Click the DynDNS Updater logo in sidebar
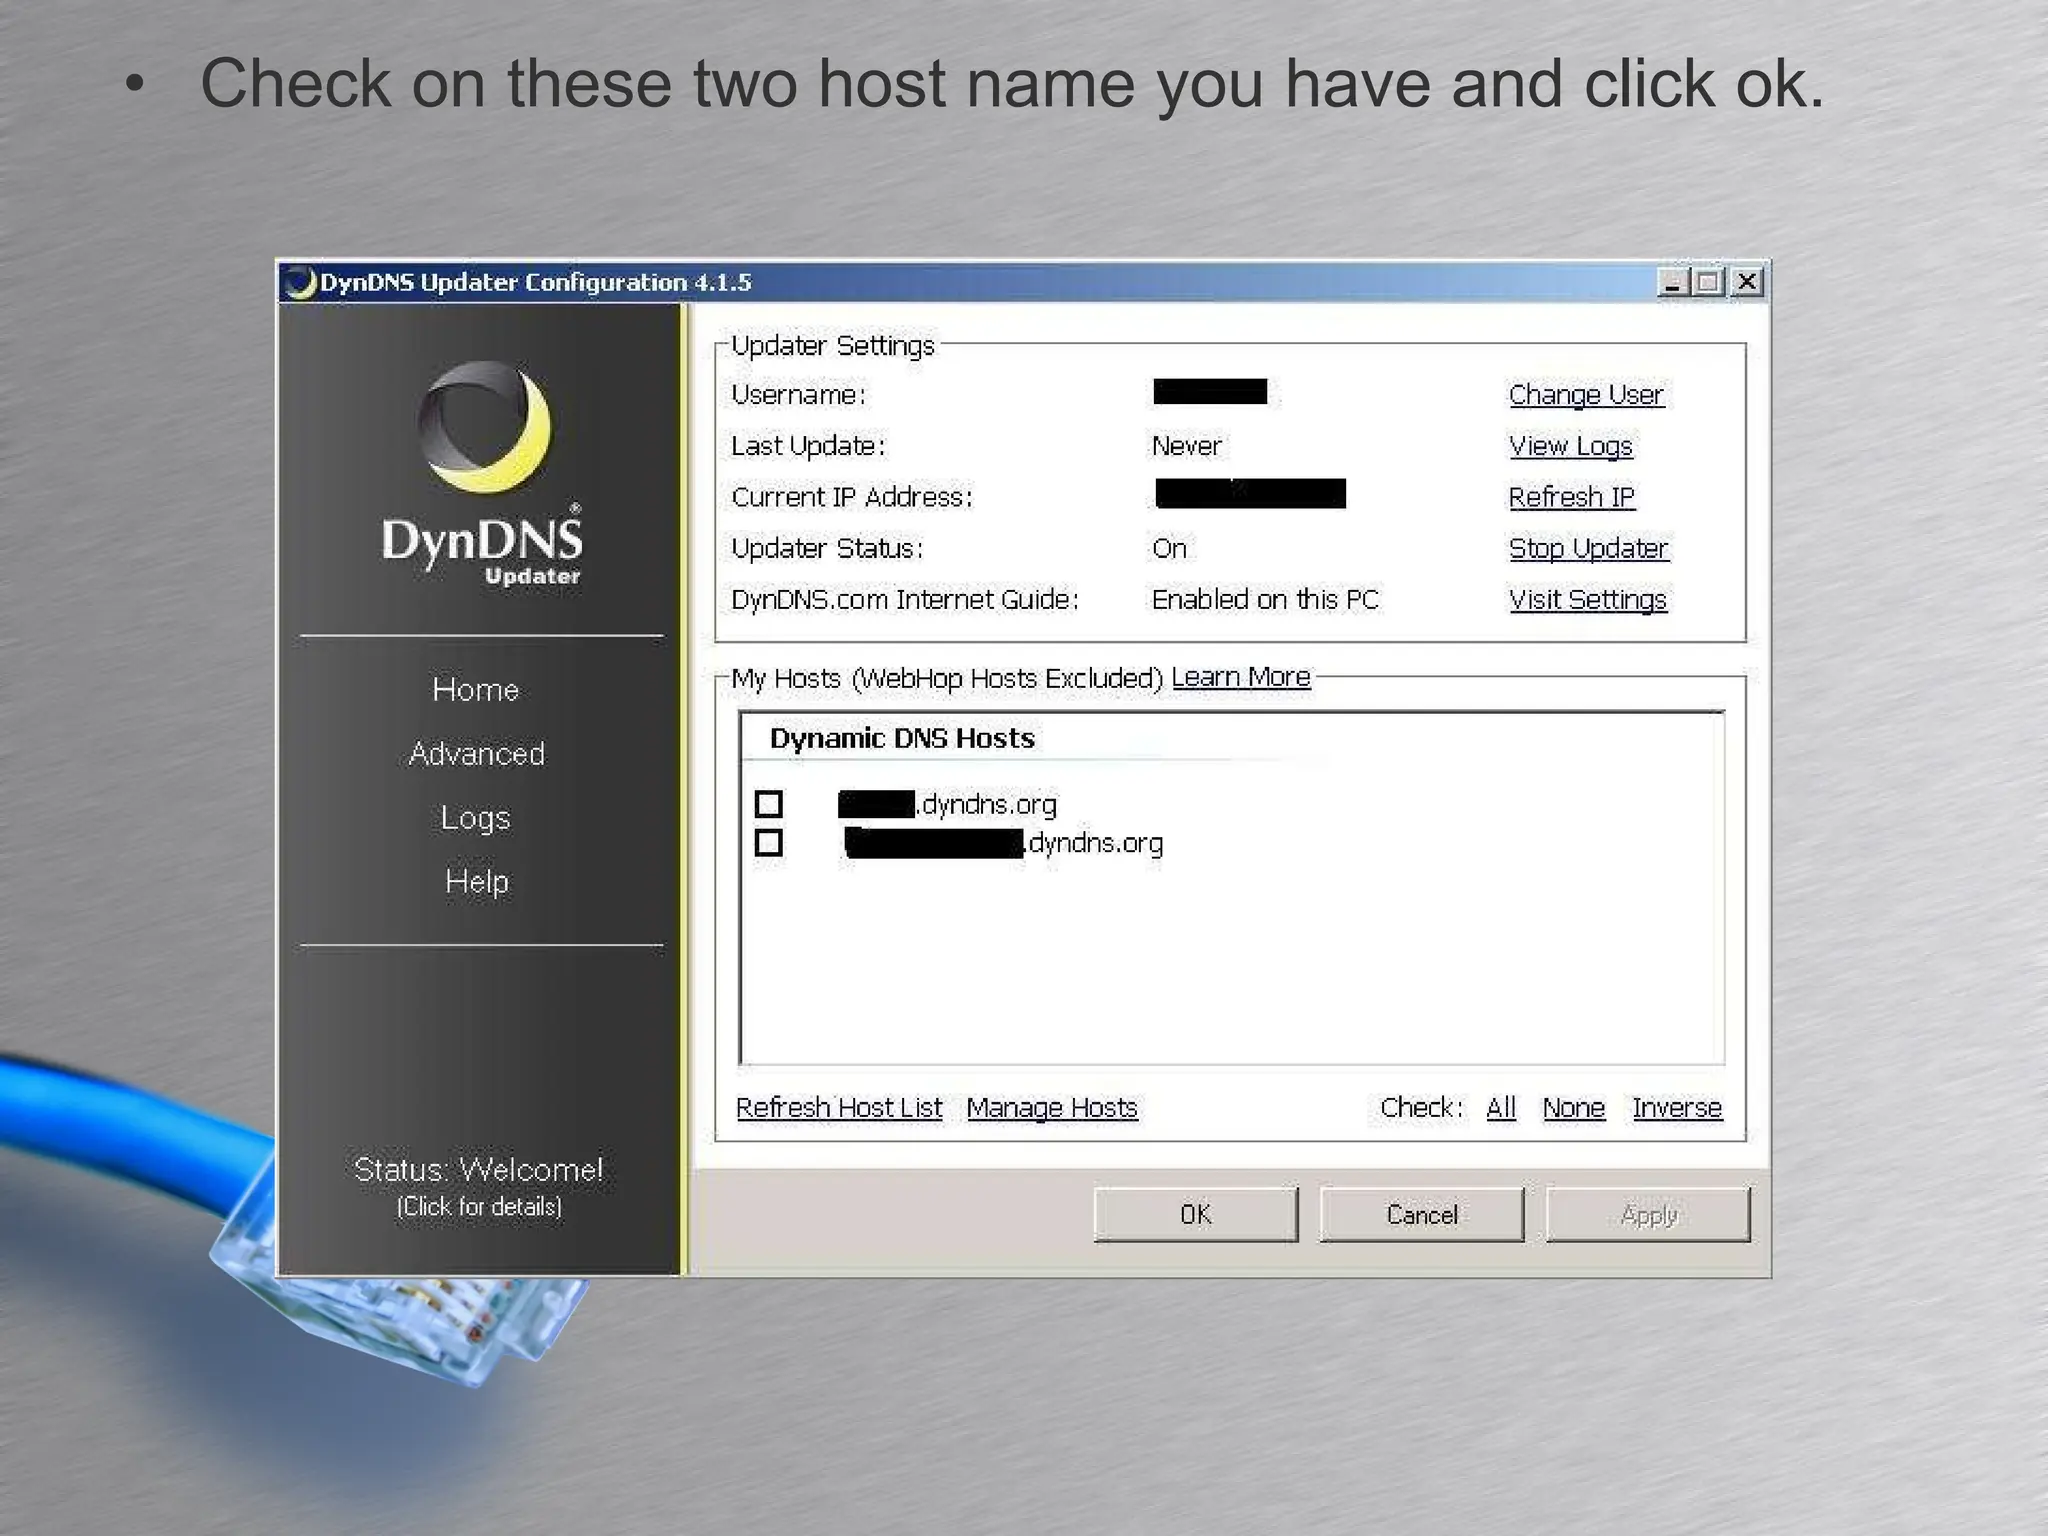Image resolution: width=2048 pixels, height=1536 pixels. click(x=482, y=474)
